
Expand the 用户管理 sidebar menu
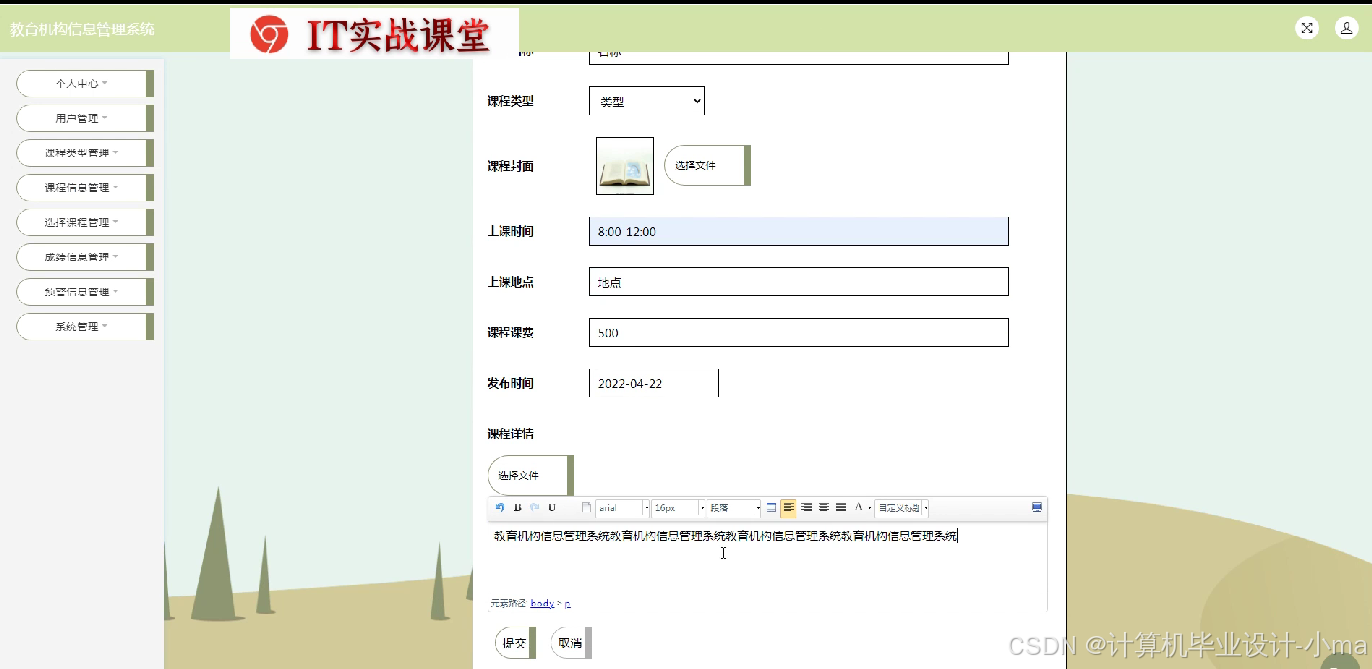[84, 118]
